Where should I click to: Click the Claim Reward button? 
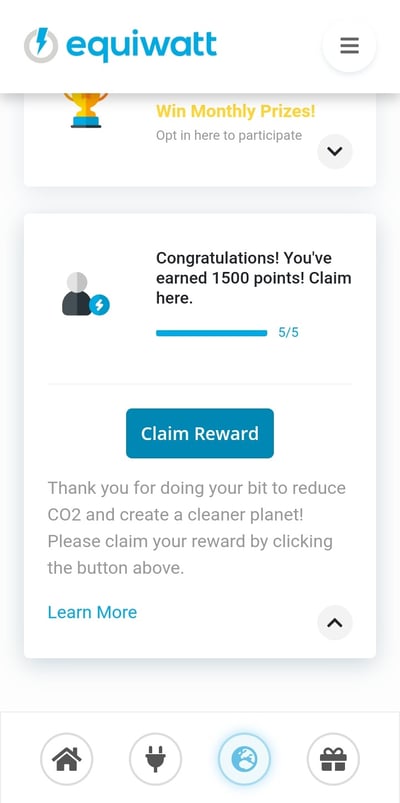coord(200,433)
